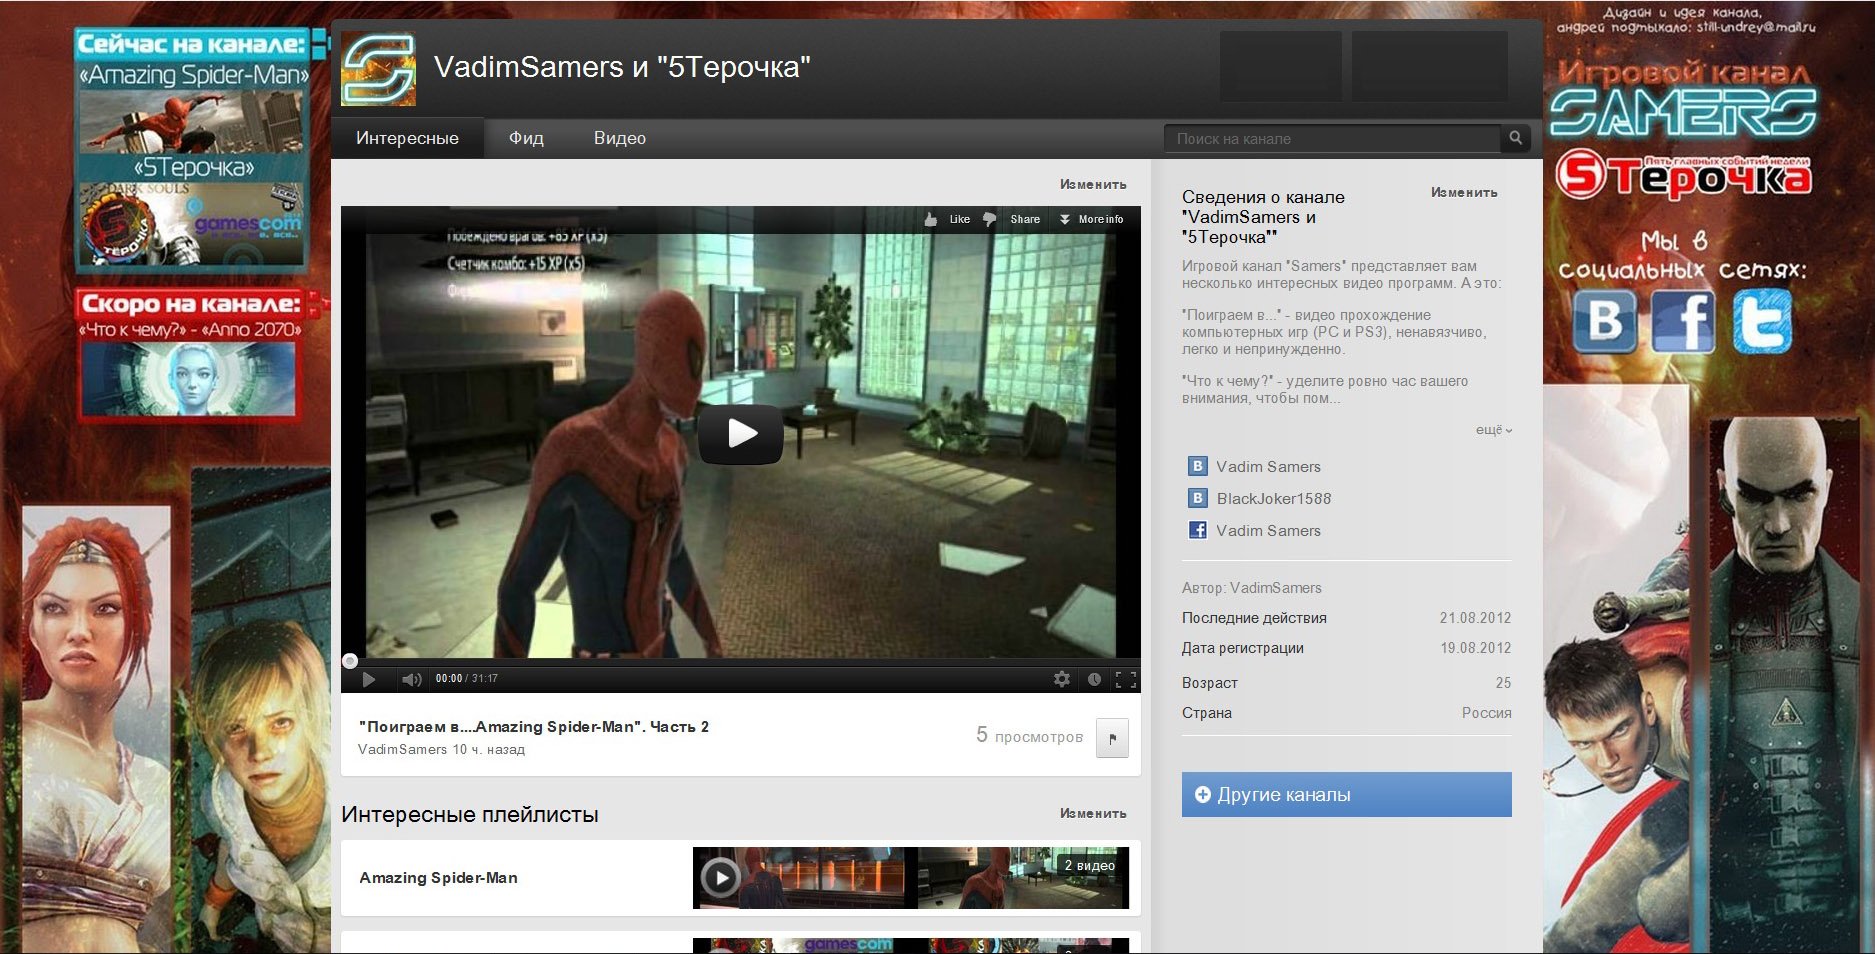
Task: Expand the channel description with ещё
Action: coord(1494,430)
